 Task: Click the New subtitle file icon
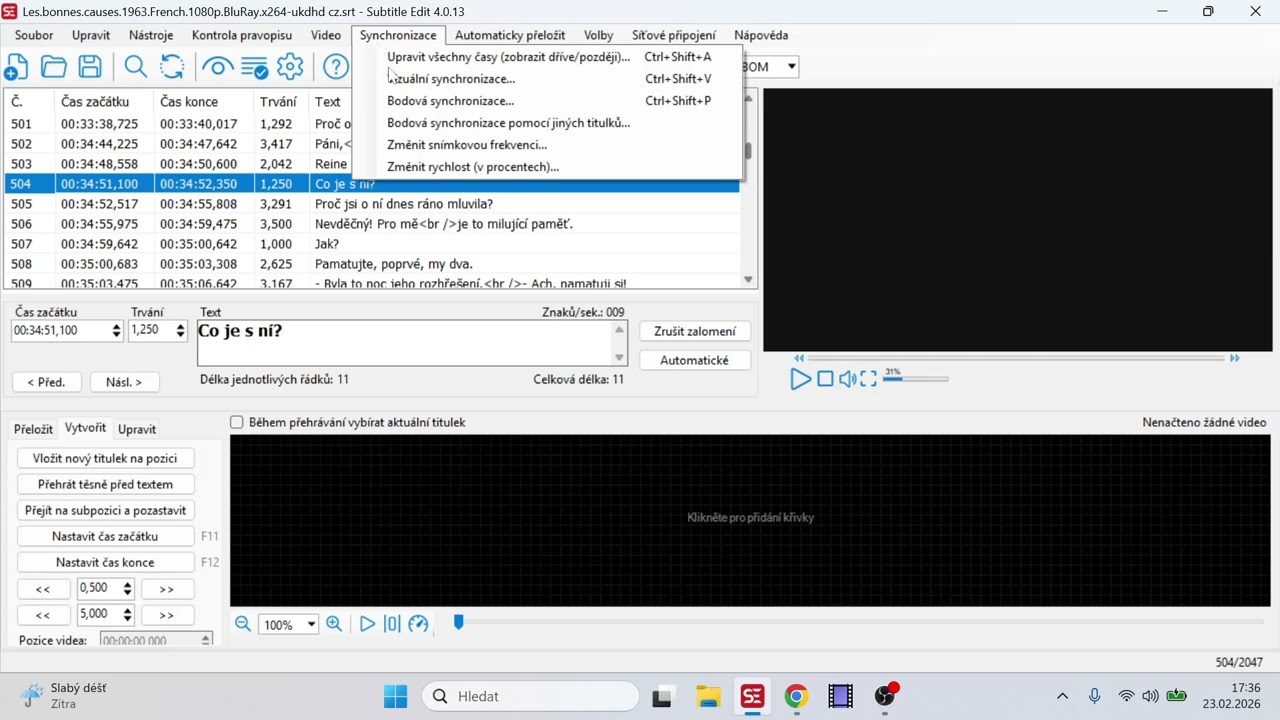pyautogui.click(x=16, y=67)
